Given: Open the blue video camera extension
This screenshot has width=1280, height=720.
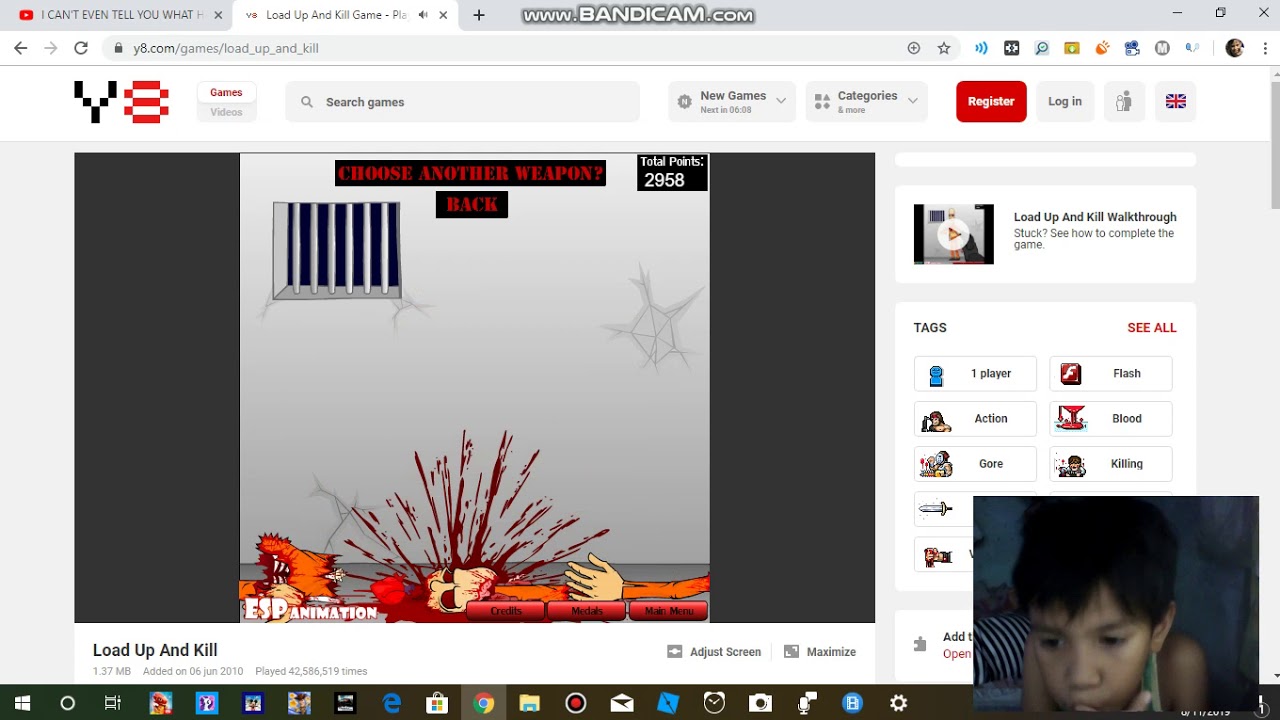Looking at the screenshot, I should point(1132,48).
